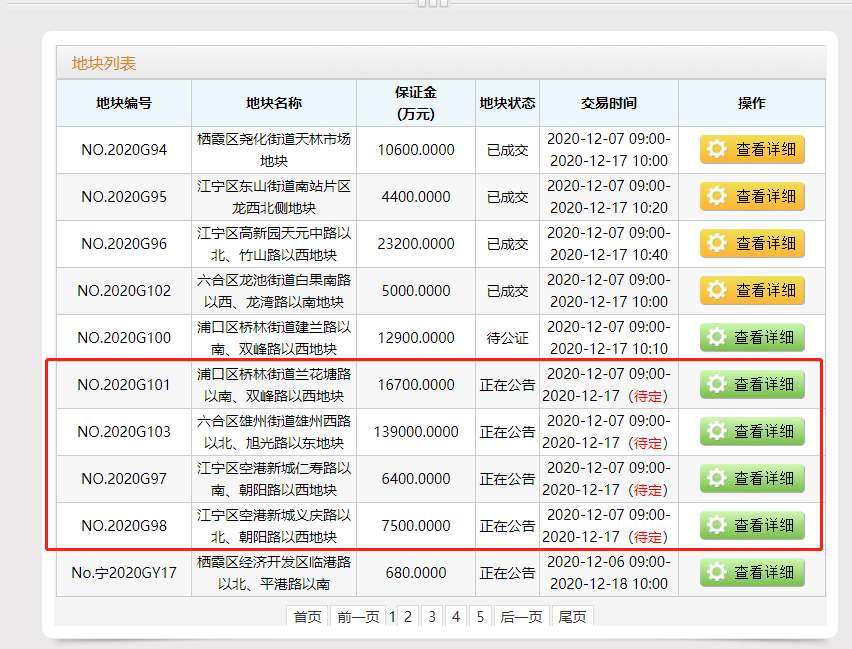
Task: Jump to page 2 of the list
Action: (x=408, y=617)
